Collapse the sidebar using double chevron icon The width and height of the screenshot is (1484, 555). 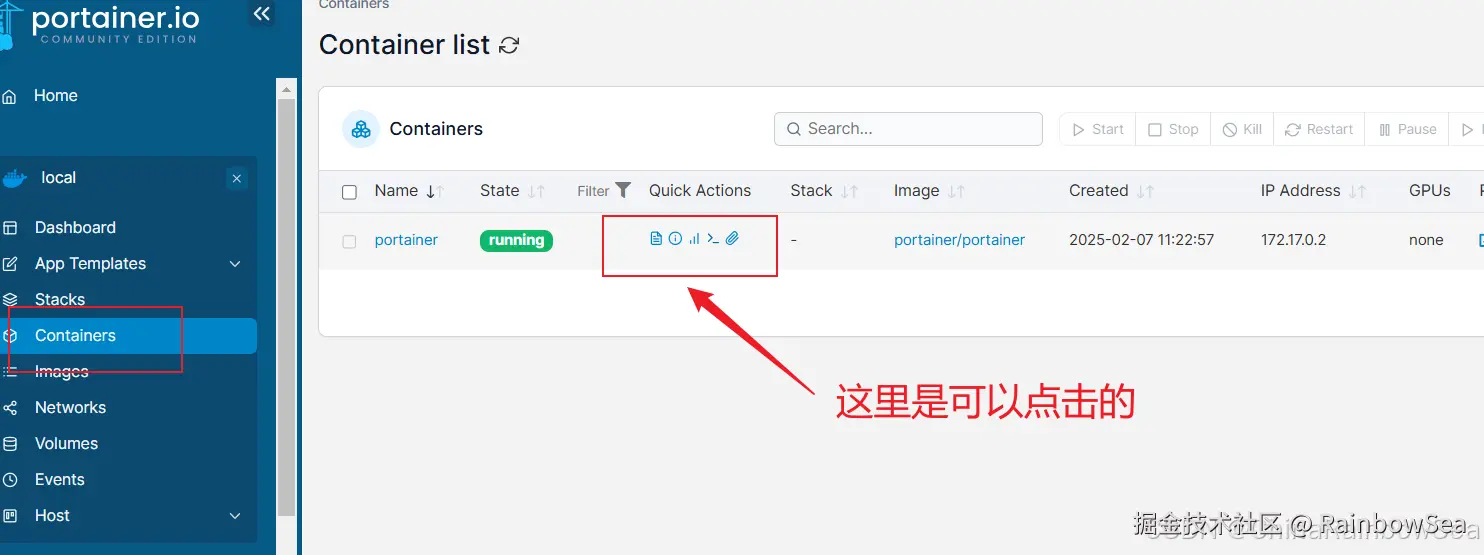click(261, 14)
